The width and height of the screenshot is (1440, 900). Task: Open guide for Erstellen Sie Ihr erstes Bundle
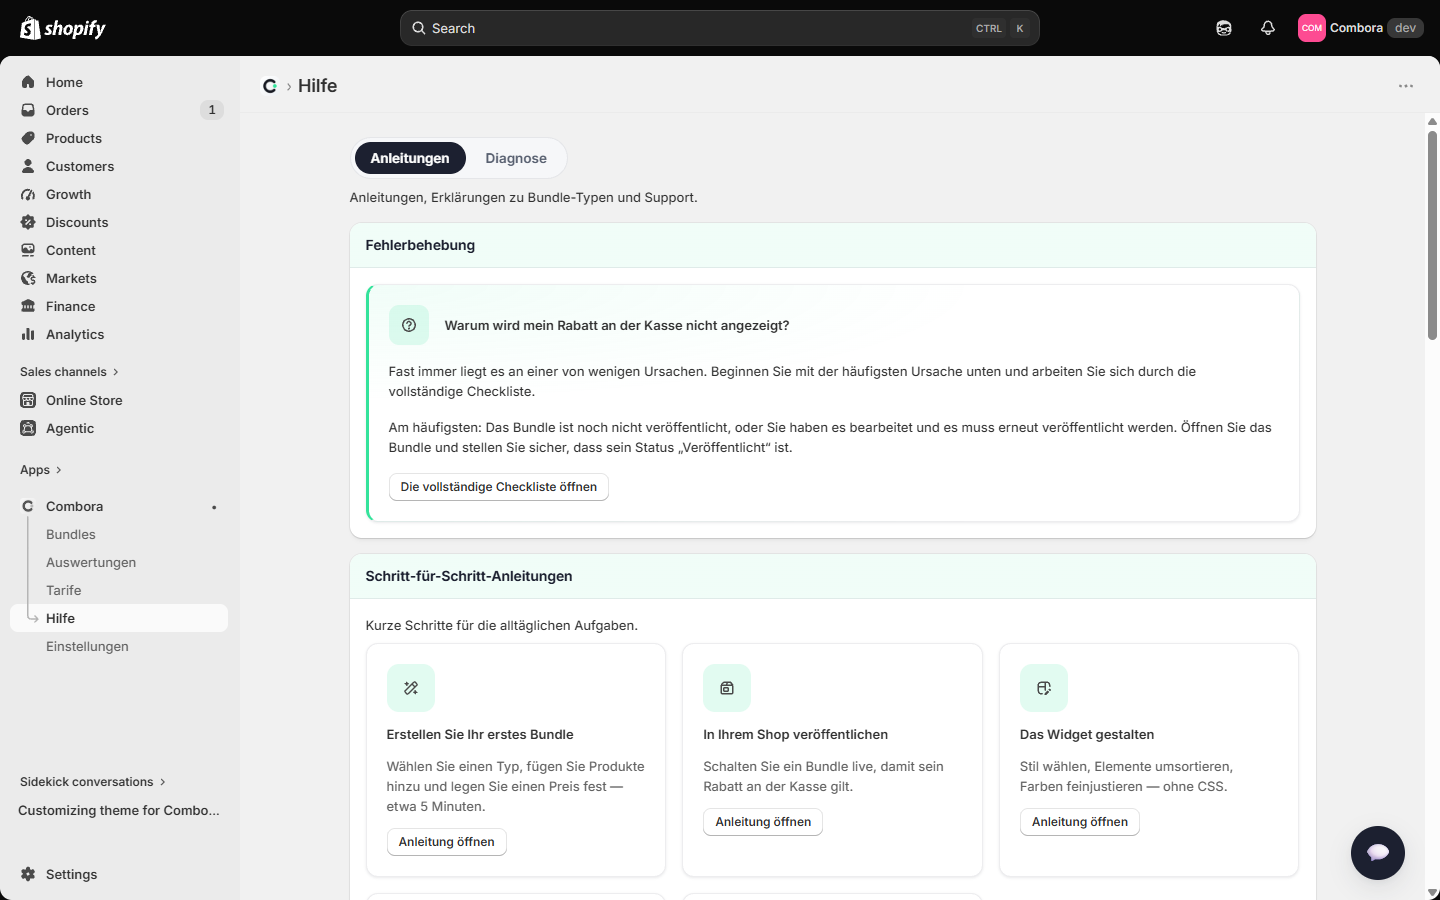[x=447, y=842]
